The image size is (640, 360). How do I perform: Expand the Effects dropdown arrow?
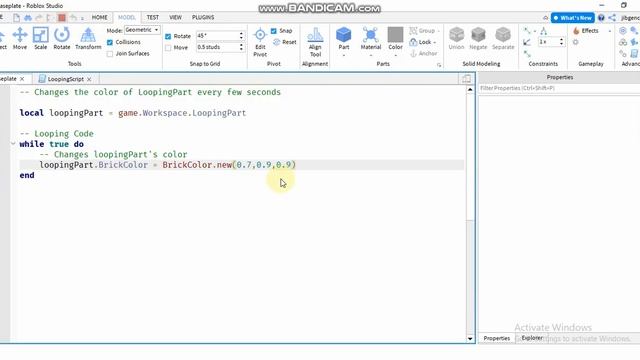pos(610,31)
